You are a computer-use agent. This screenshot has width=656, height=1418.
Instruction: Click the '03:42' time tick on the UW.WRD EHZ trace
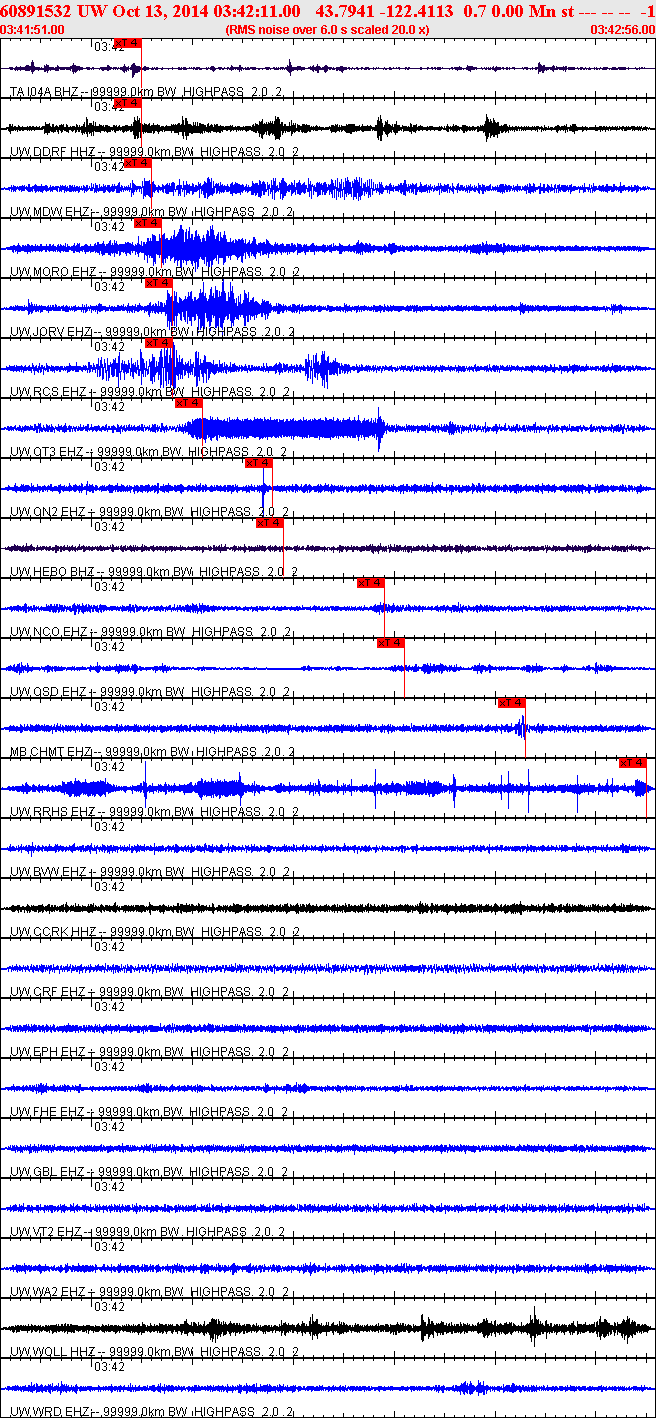109,1366
